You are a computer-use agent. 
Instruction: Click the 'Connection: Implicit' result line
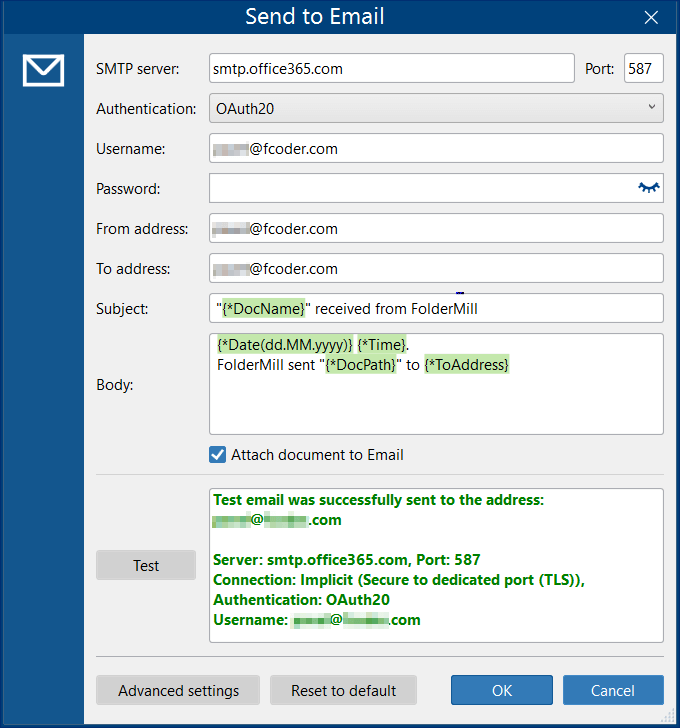pos(399,579)
